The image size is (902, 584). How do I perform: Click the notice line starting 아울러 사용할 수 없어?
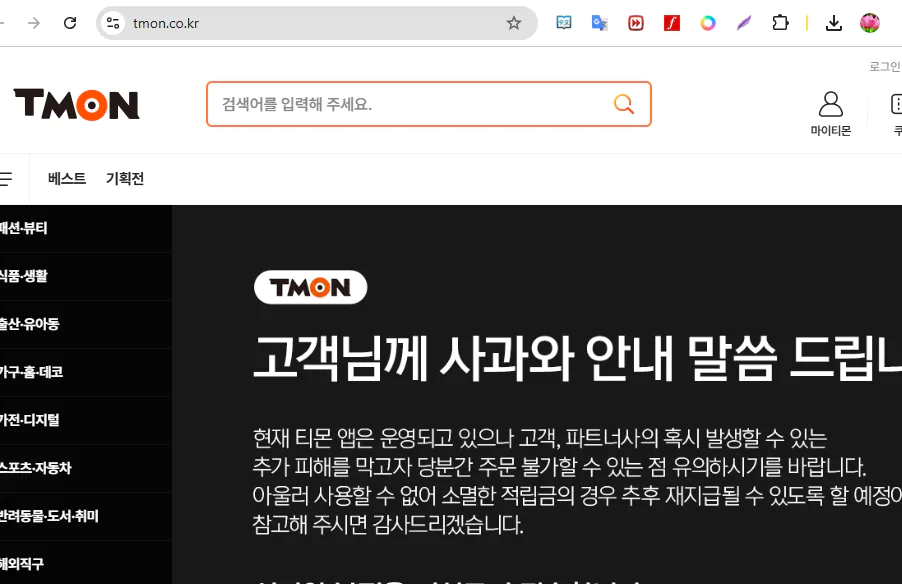[x=577, y=495]
